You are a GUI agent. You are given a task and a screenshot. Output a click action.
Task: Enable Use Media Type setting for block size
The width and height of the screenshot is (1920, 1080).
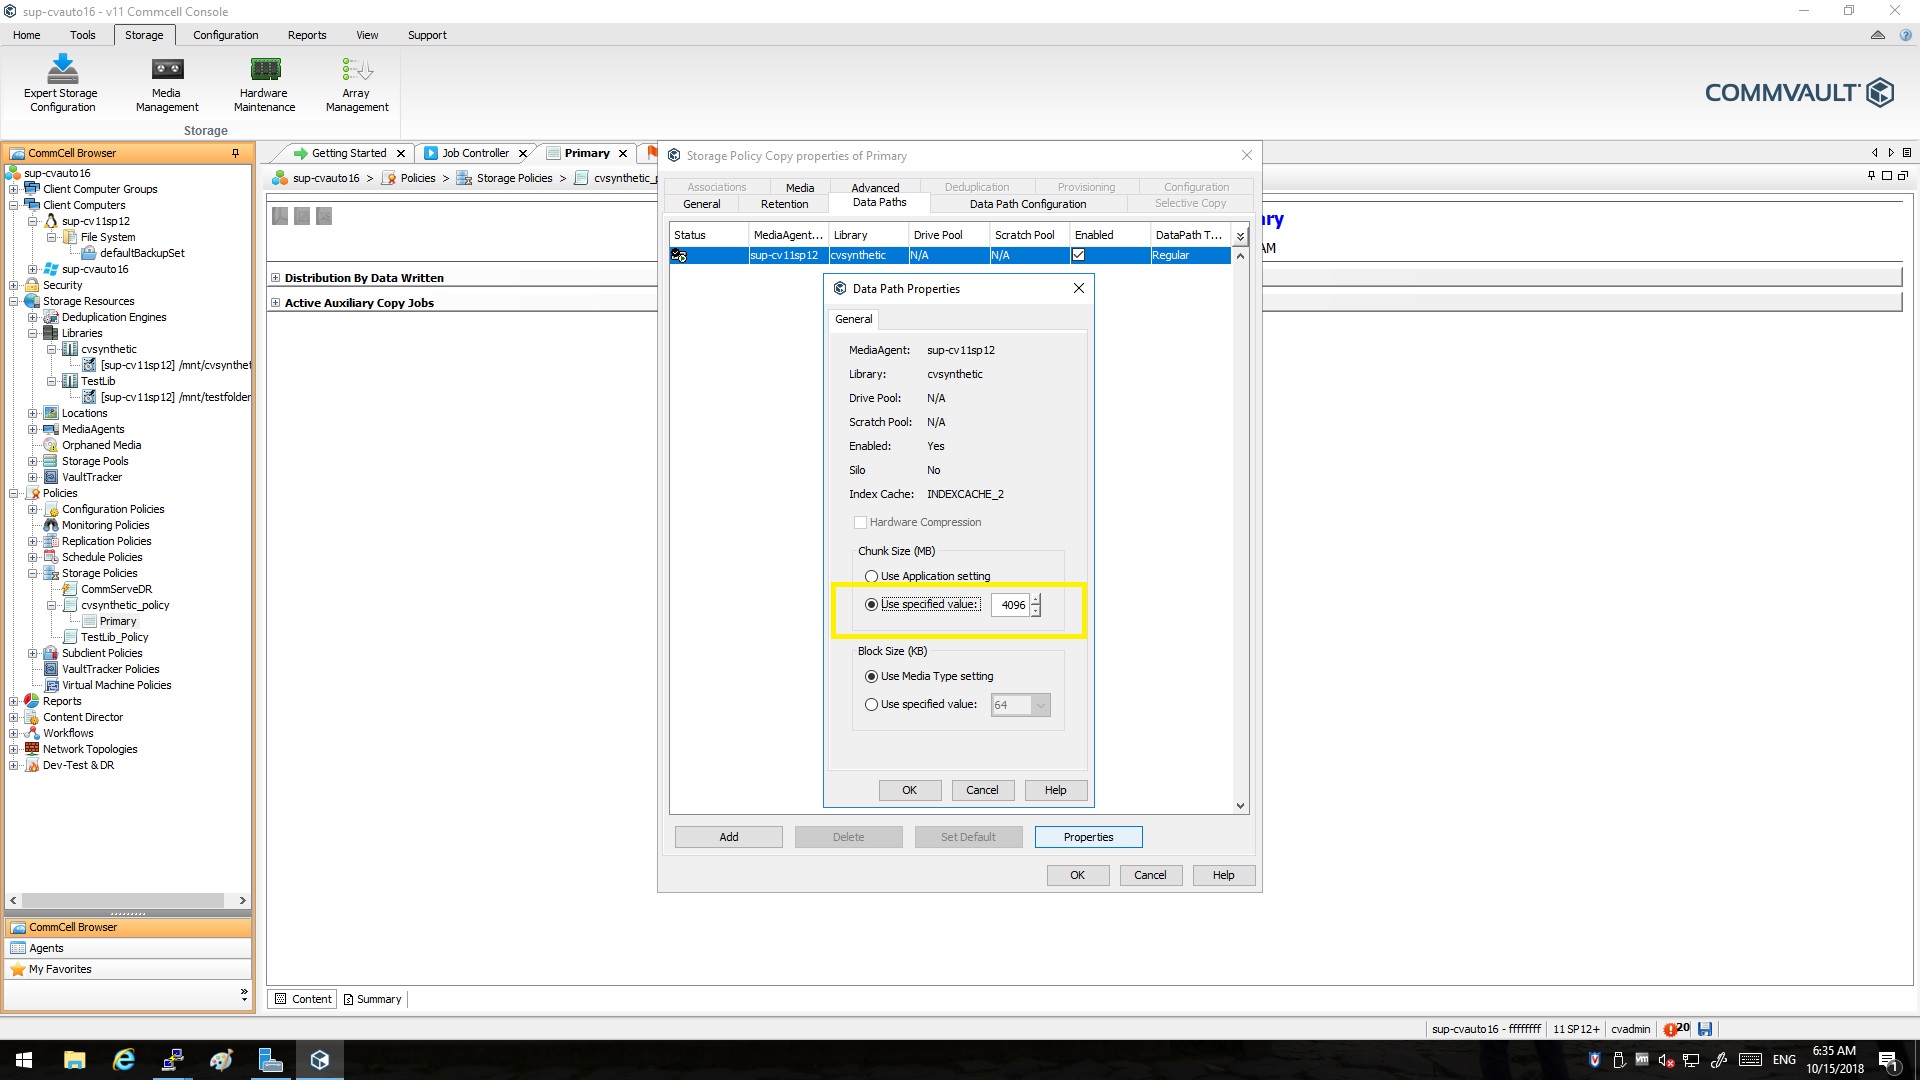point(872,676)
